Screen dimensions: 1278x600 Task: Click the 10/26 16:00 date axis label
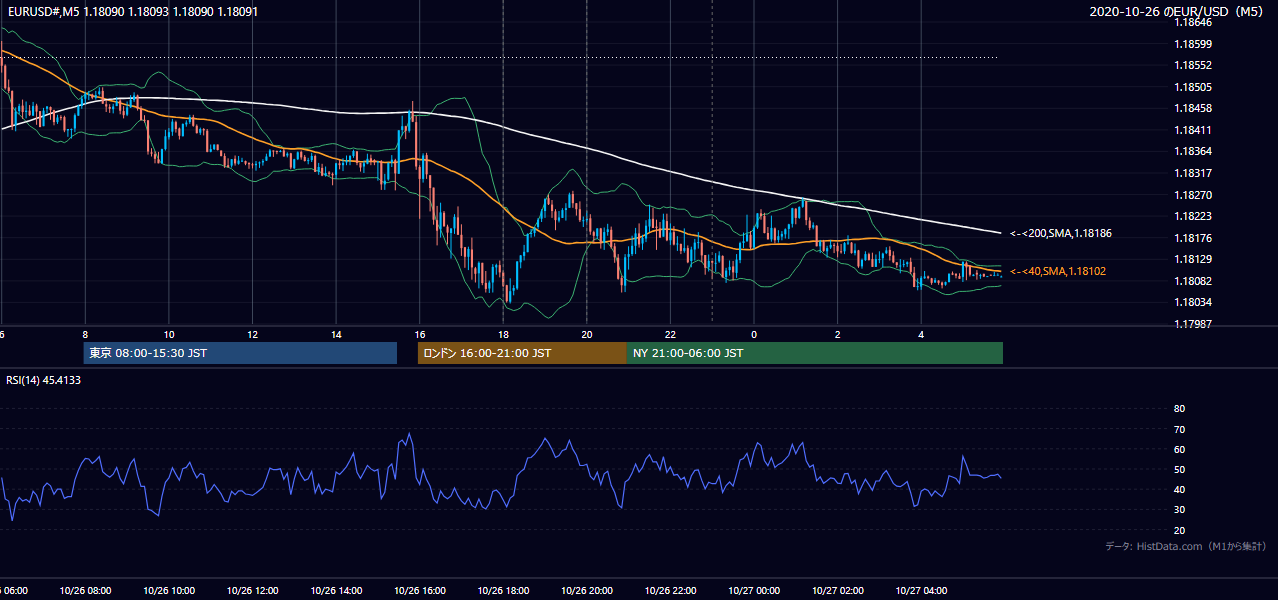click(x=420, y=591)
